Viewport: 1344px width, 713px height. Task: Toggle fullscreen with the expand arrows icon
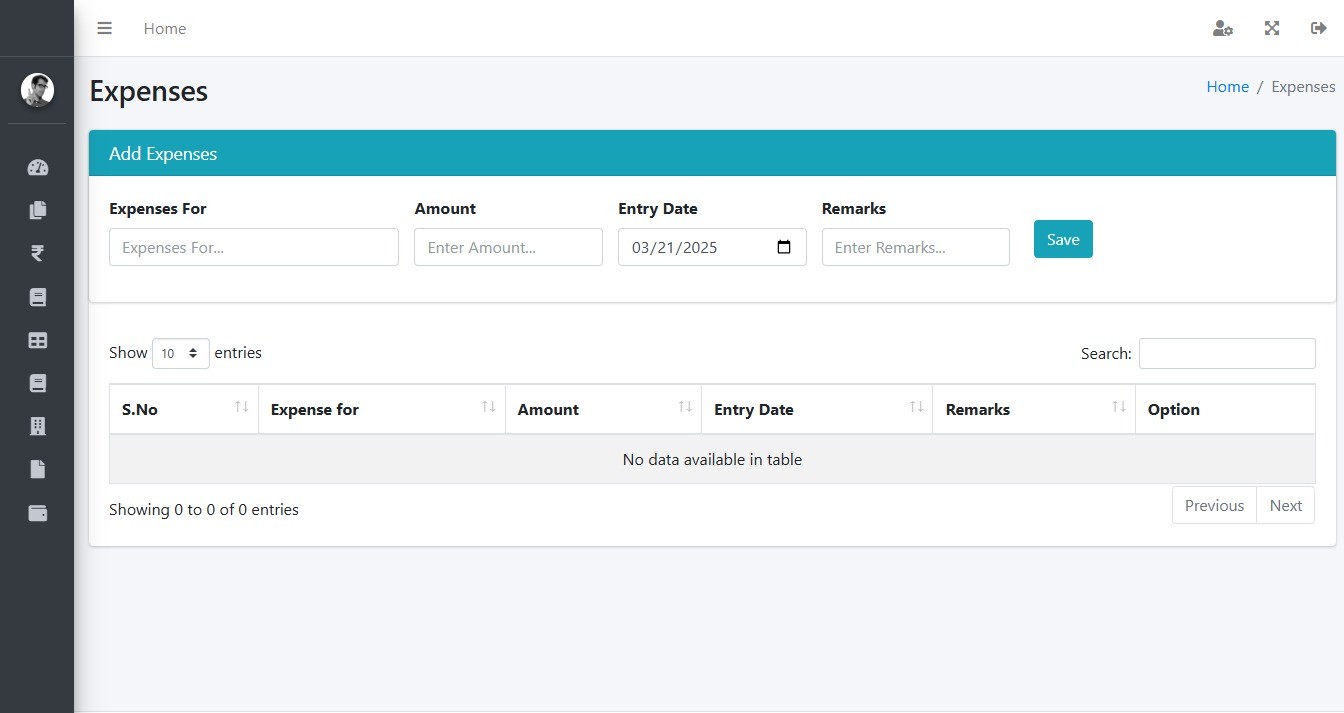point(1272,29)
